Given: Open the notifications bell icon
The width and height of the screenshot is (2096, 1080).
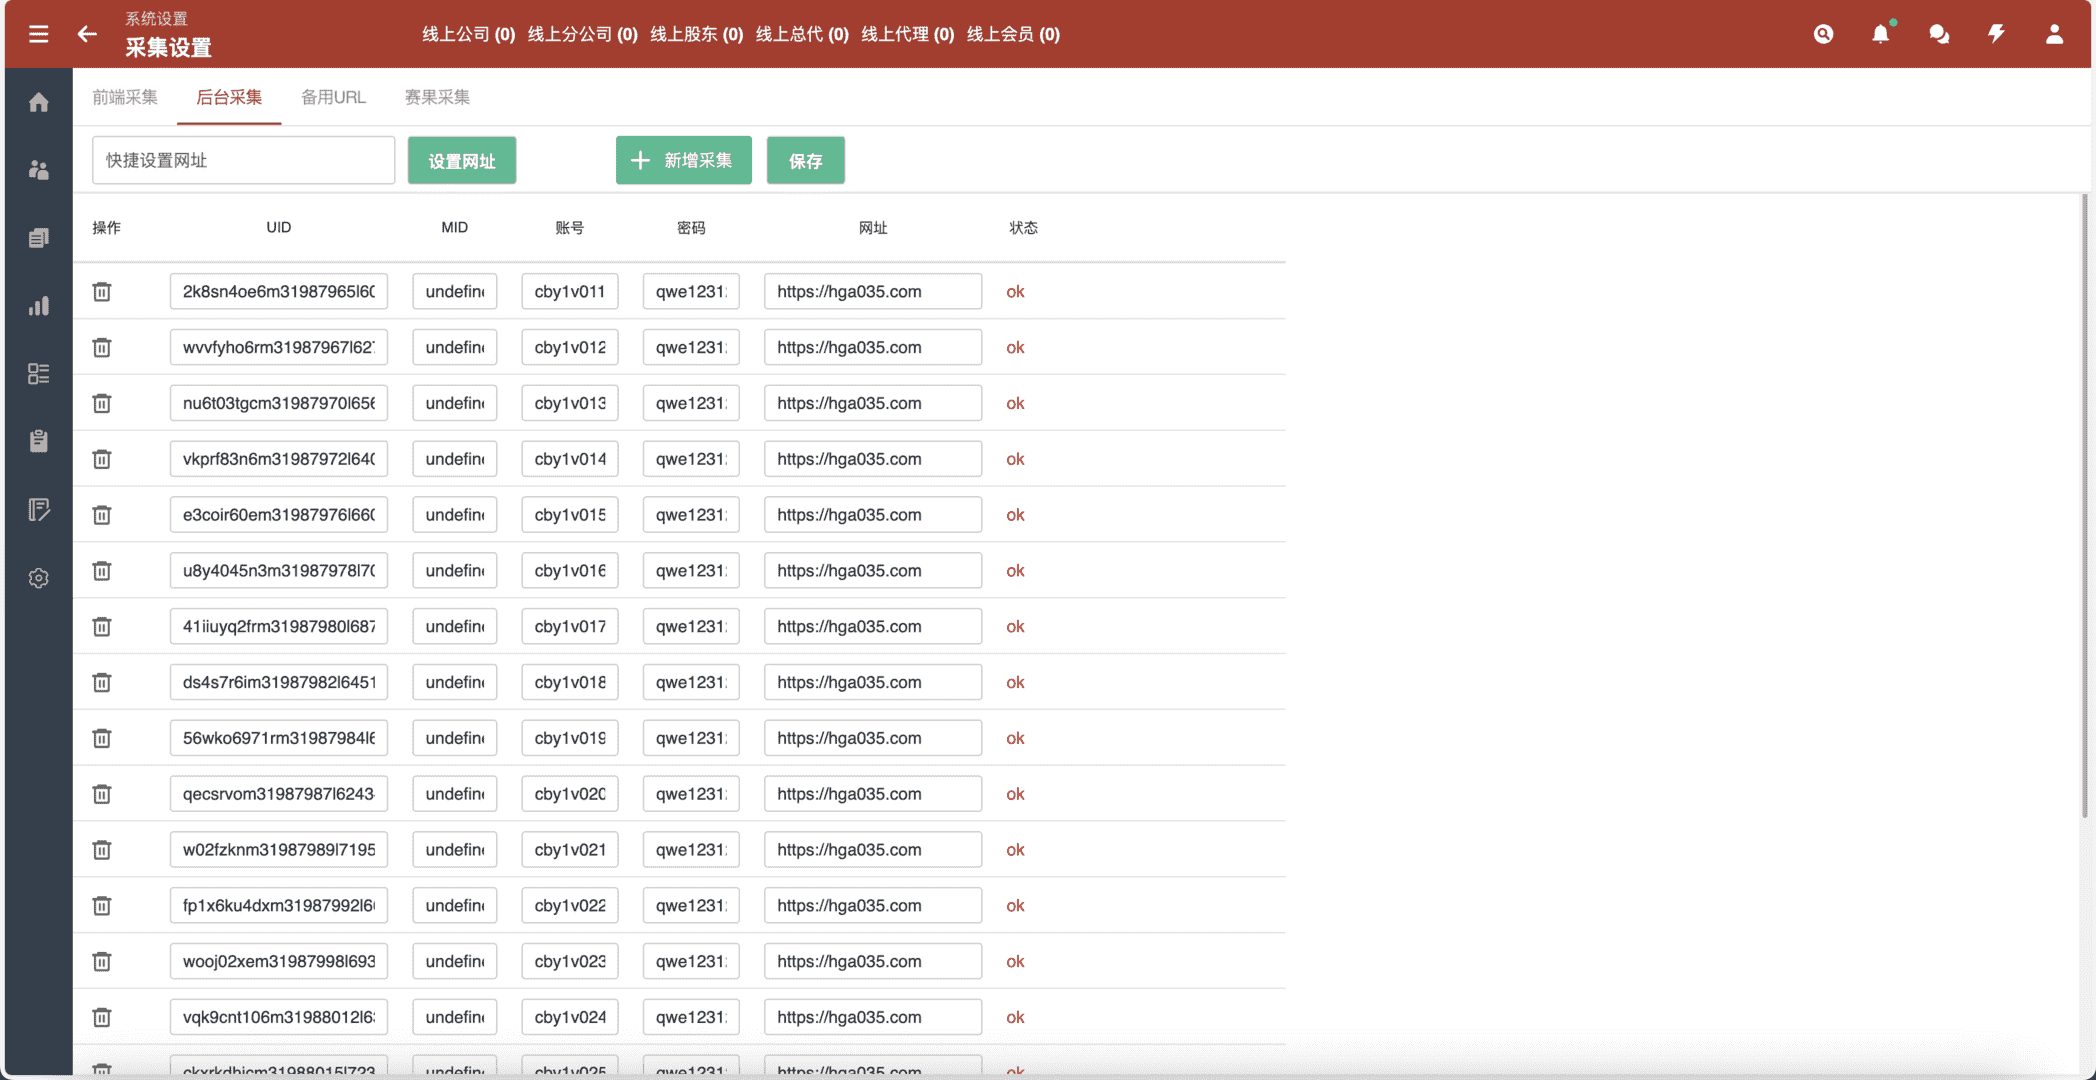Looking at the screenshot, I should click(1880, 34).
